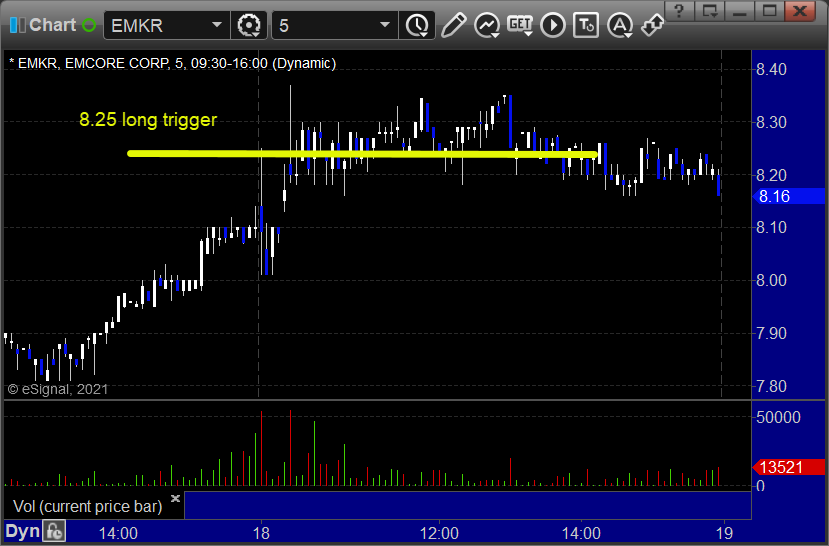Click the 8.20 price scale label

pos(771,175)
